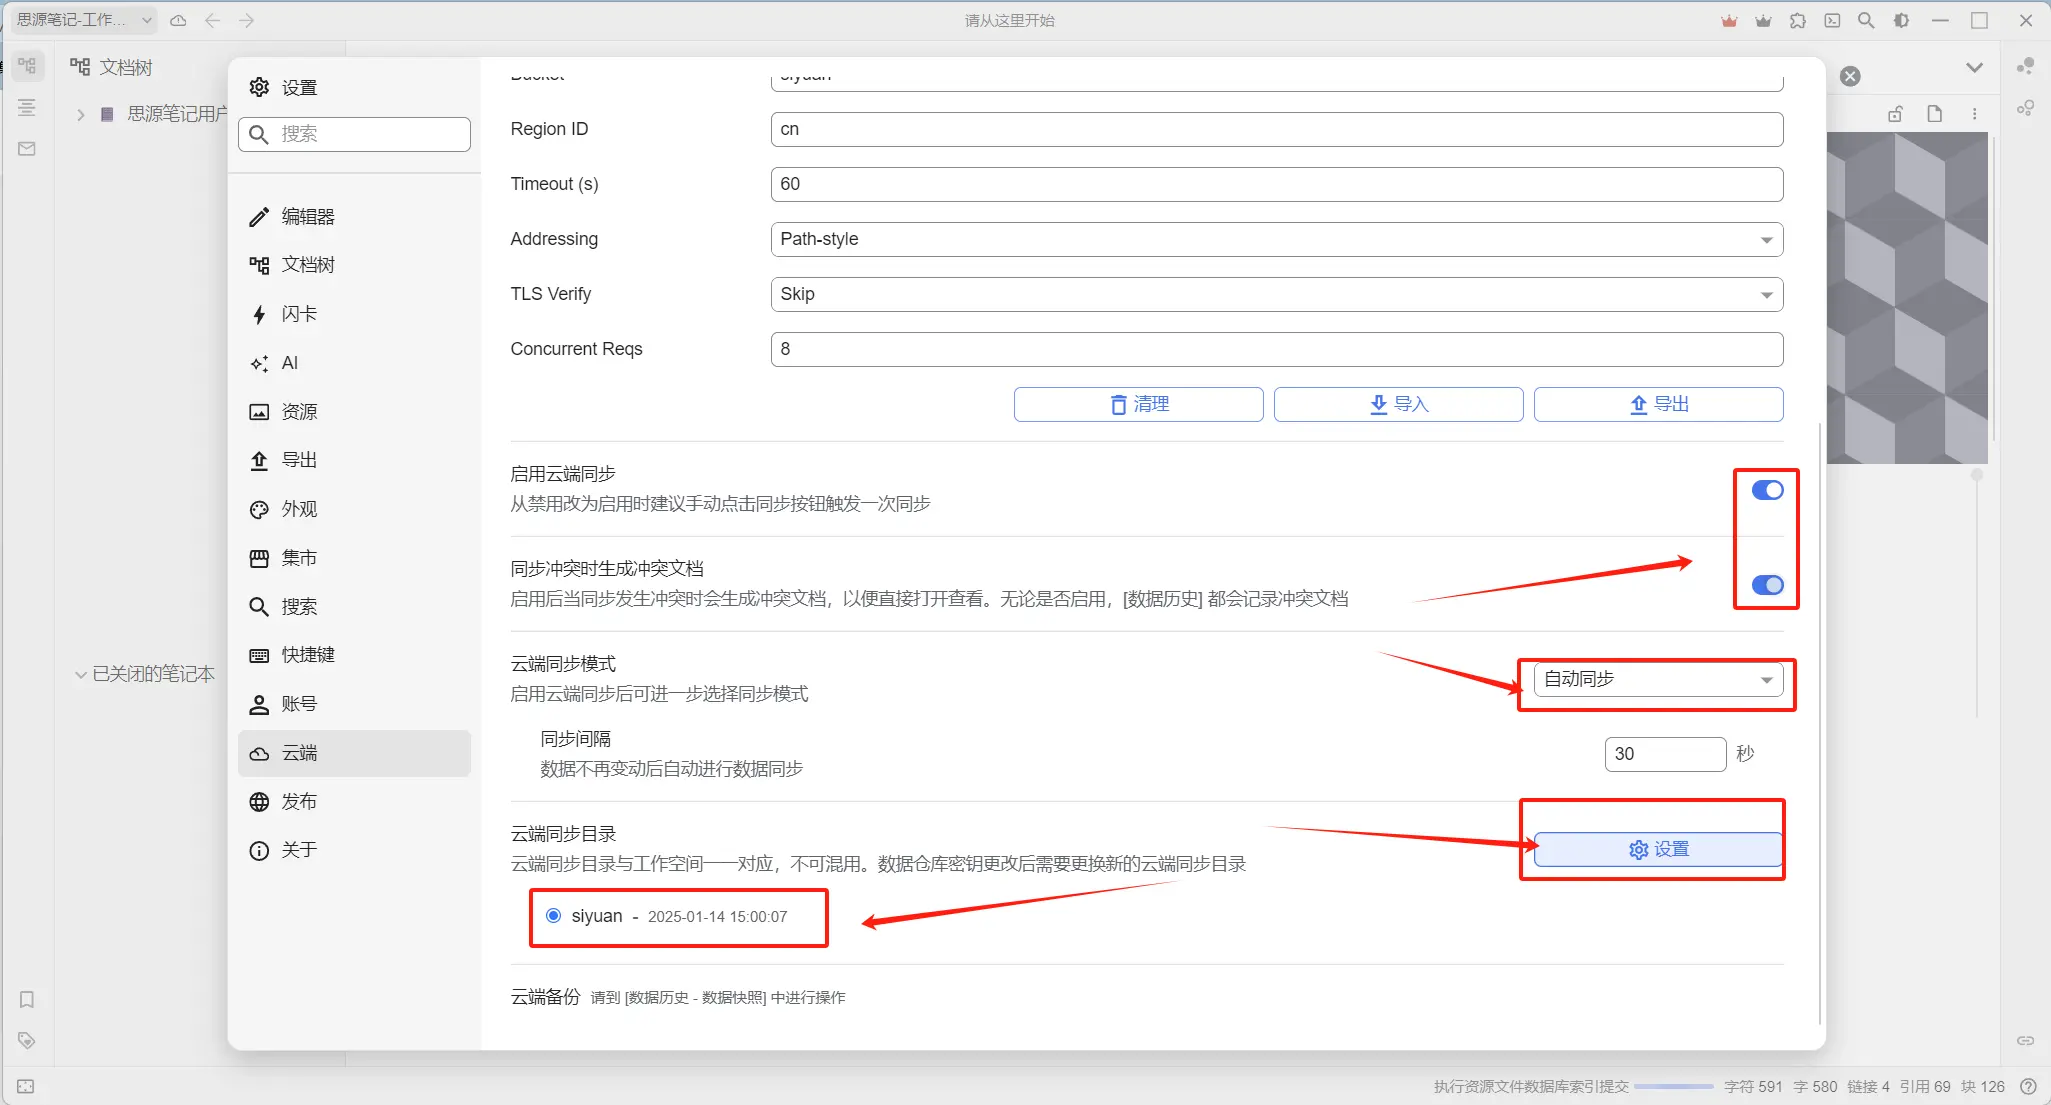Expand the 思源笔记用户 notebook tree item
Image resolution: width=2051 pixels, height=1105 pixels.
pos(81,115)
